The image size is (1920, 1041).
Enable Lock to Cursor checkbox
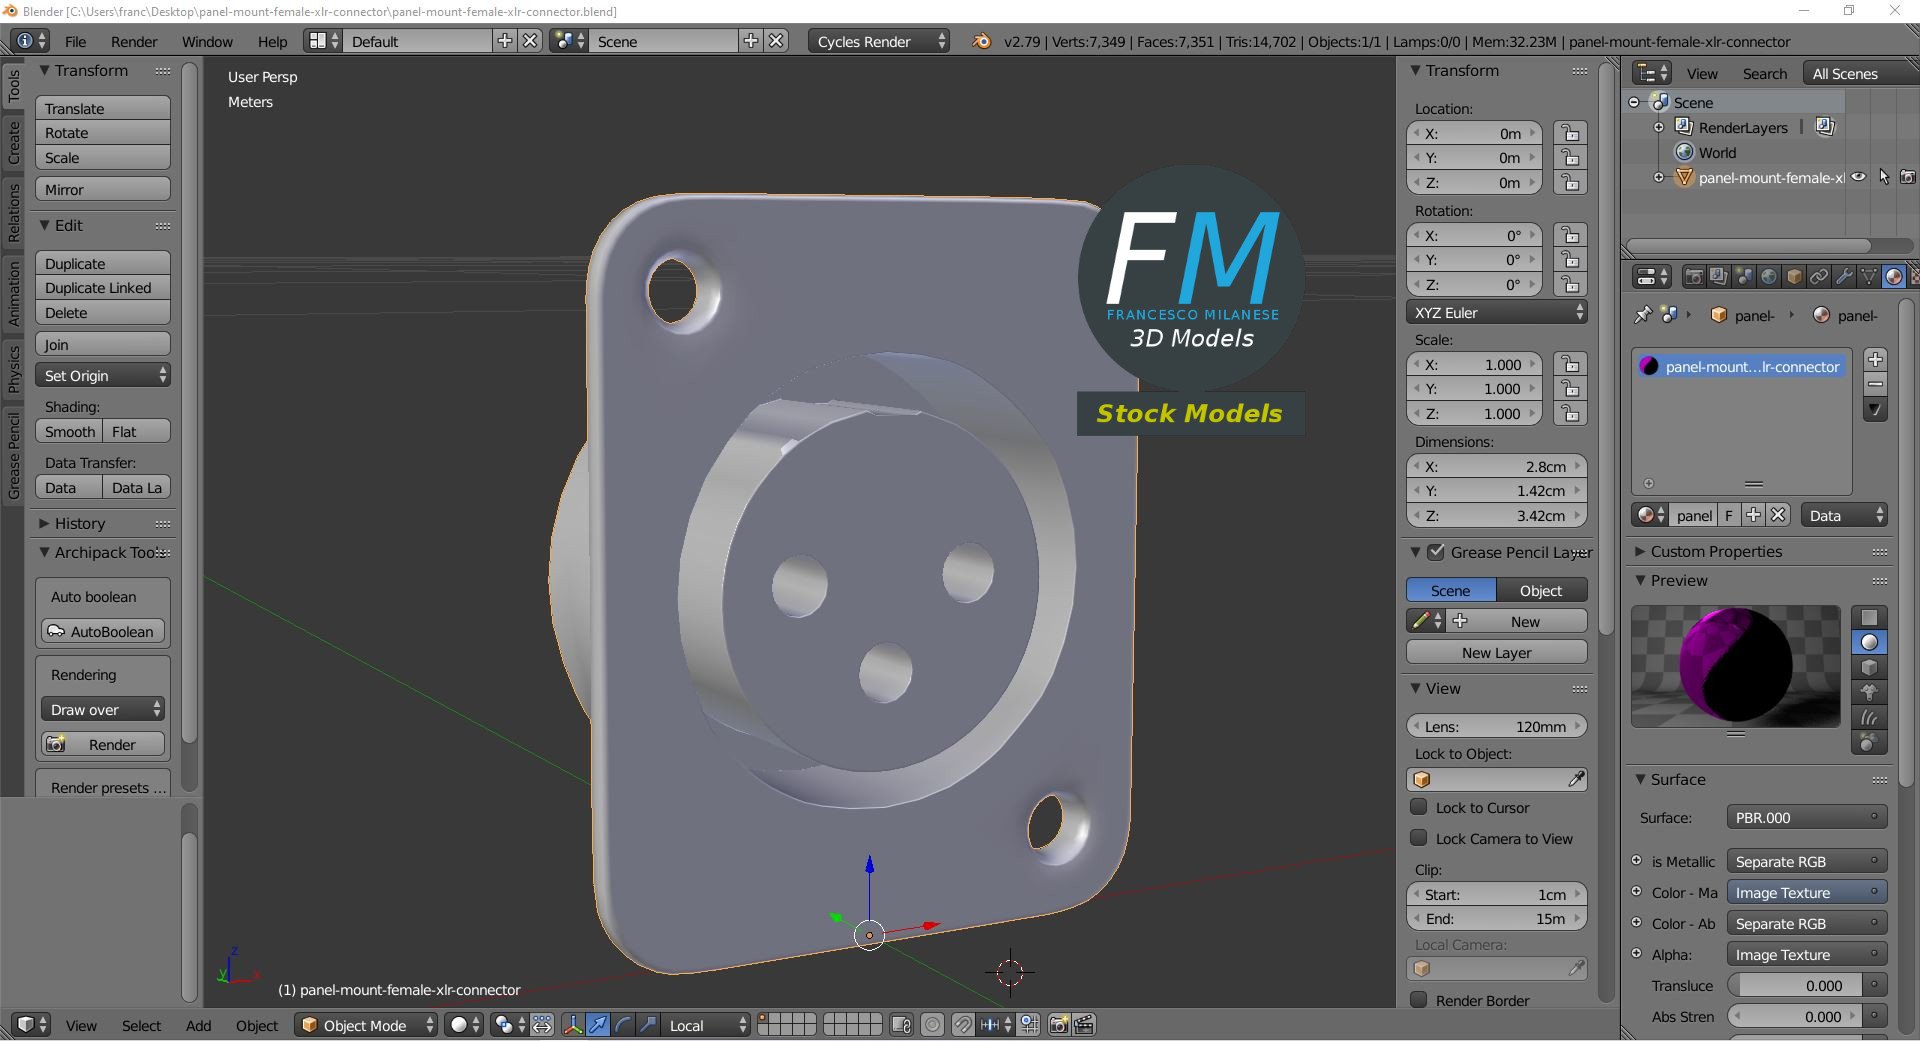(1418, 807)
